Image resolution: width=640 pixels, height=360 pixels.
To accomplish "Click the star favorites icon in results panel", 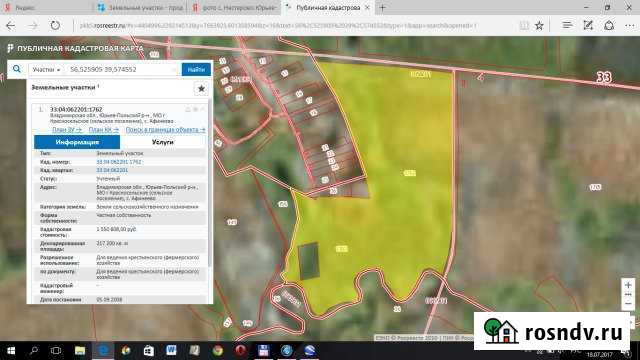I will (x=201, y=89).
